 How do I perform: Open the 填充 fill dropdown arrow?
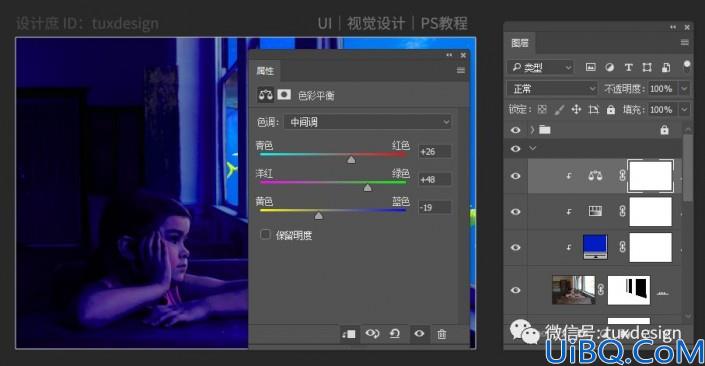pyautogui.click(x=684, y=109)
